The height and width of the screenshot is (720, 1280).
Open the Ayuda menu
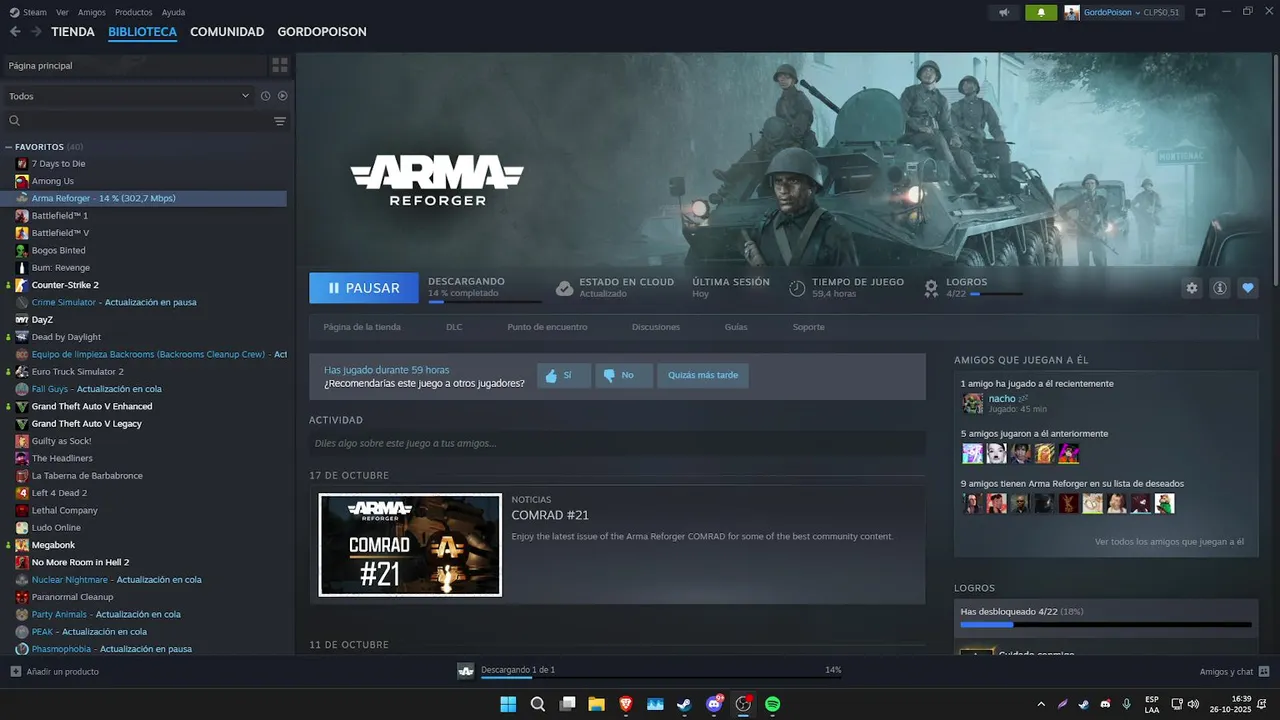coord(173,12)
